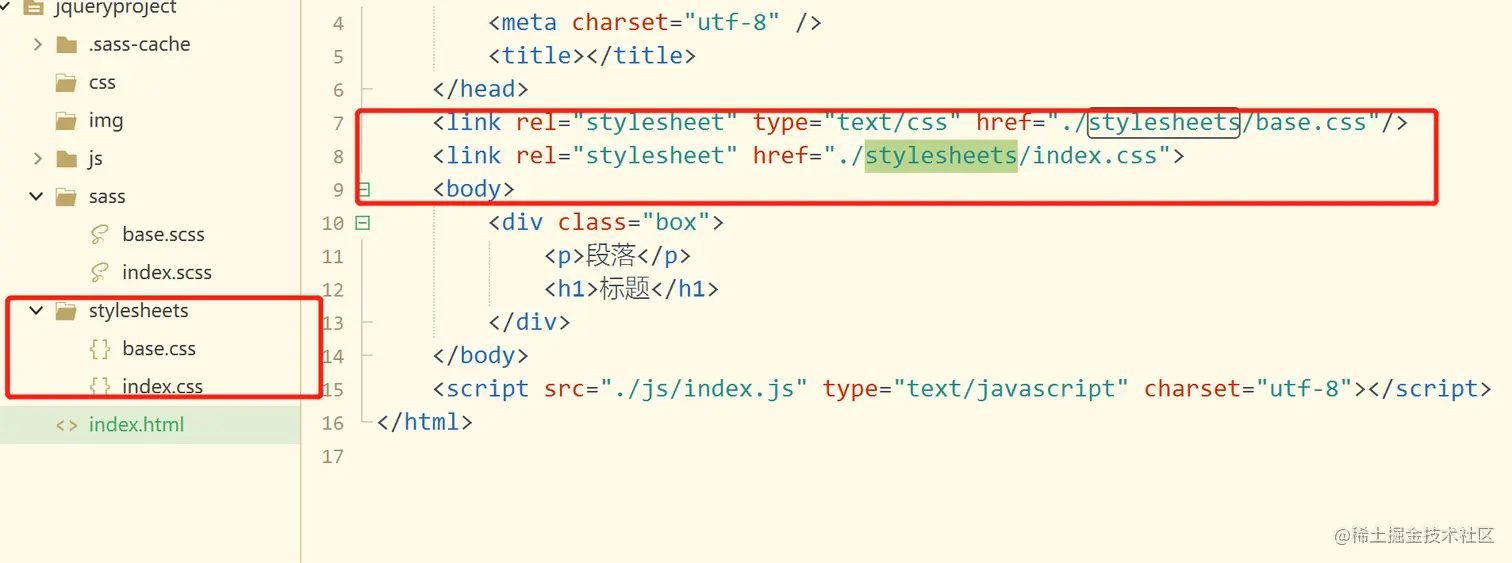Click the sass folder icon

(67, 196)
